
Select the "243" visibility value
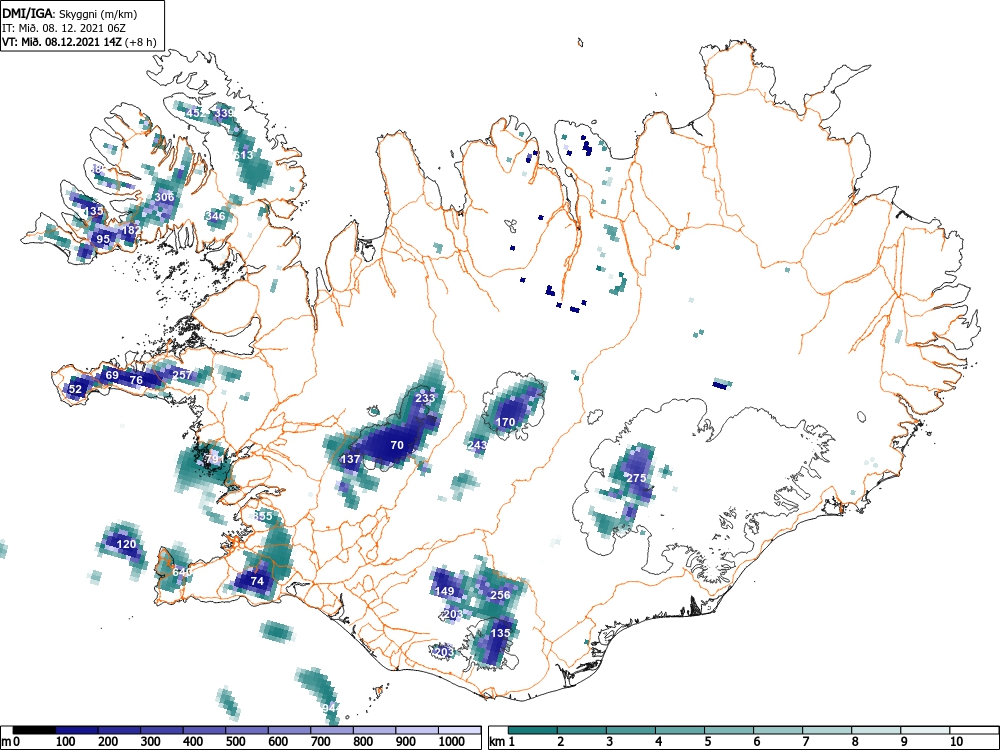coord(477,445)
